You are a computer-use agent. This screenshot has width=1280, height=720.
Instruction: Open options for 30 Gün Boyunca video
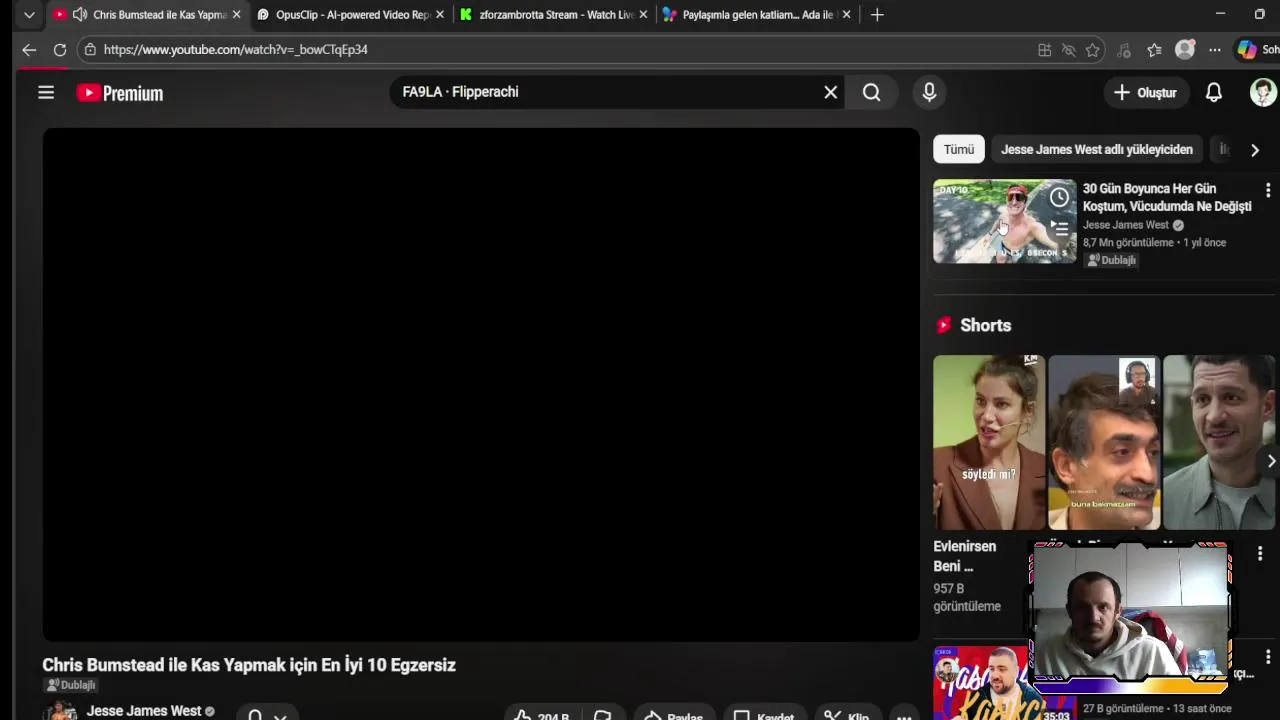[1267, 190]
